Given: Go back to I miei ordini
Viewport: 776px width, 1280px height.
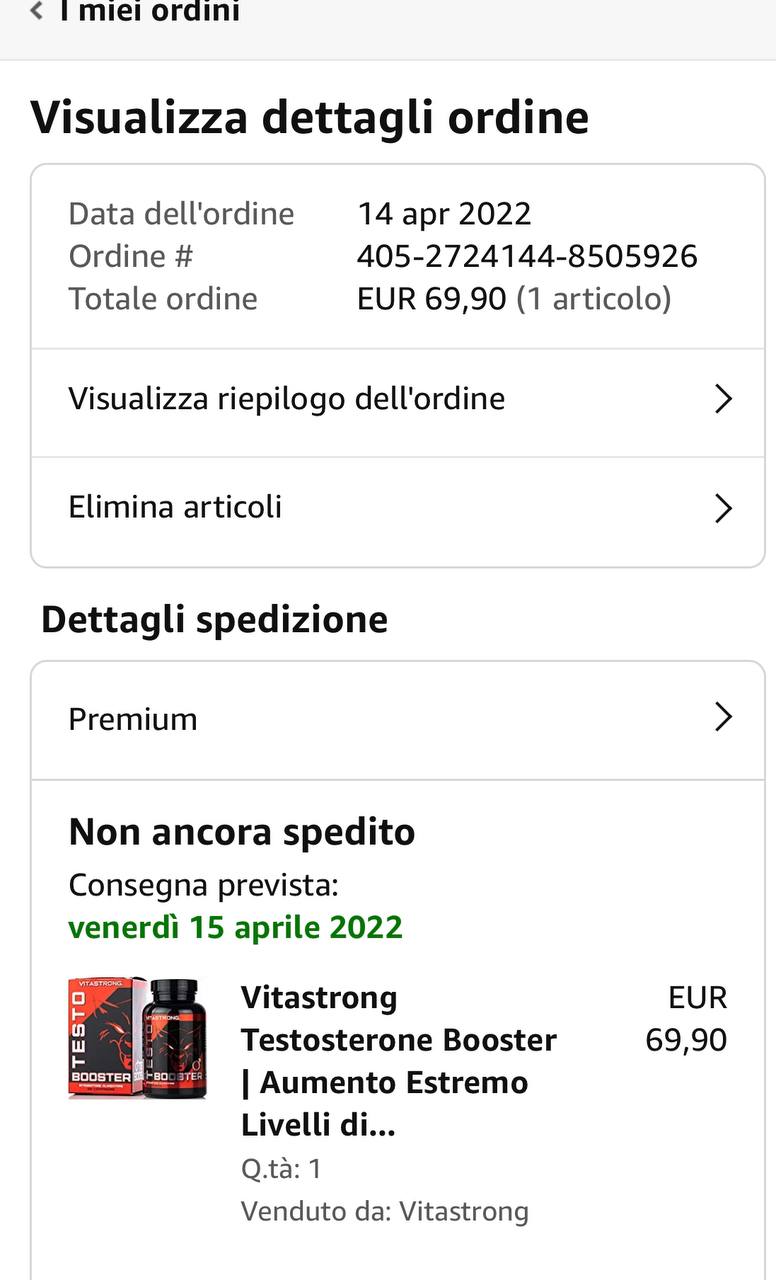Looking at the screenshot, I should pos(148,12).
